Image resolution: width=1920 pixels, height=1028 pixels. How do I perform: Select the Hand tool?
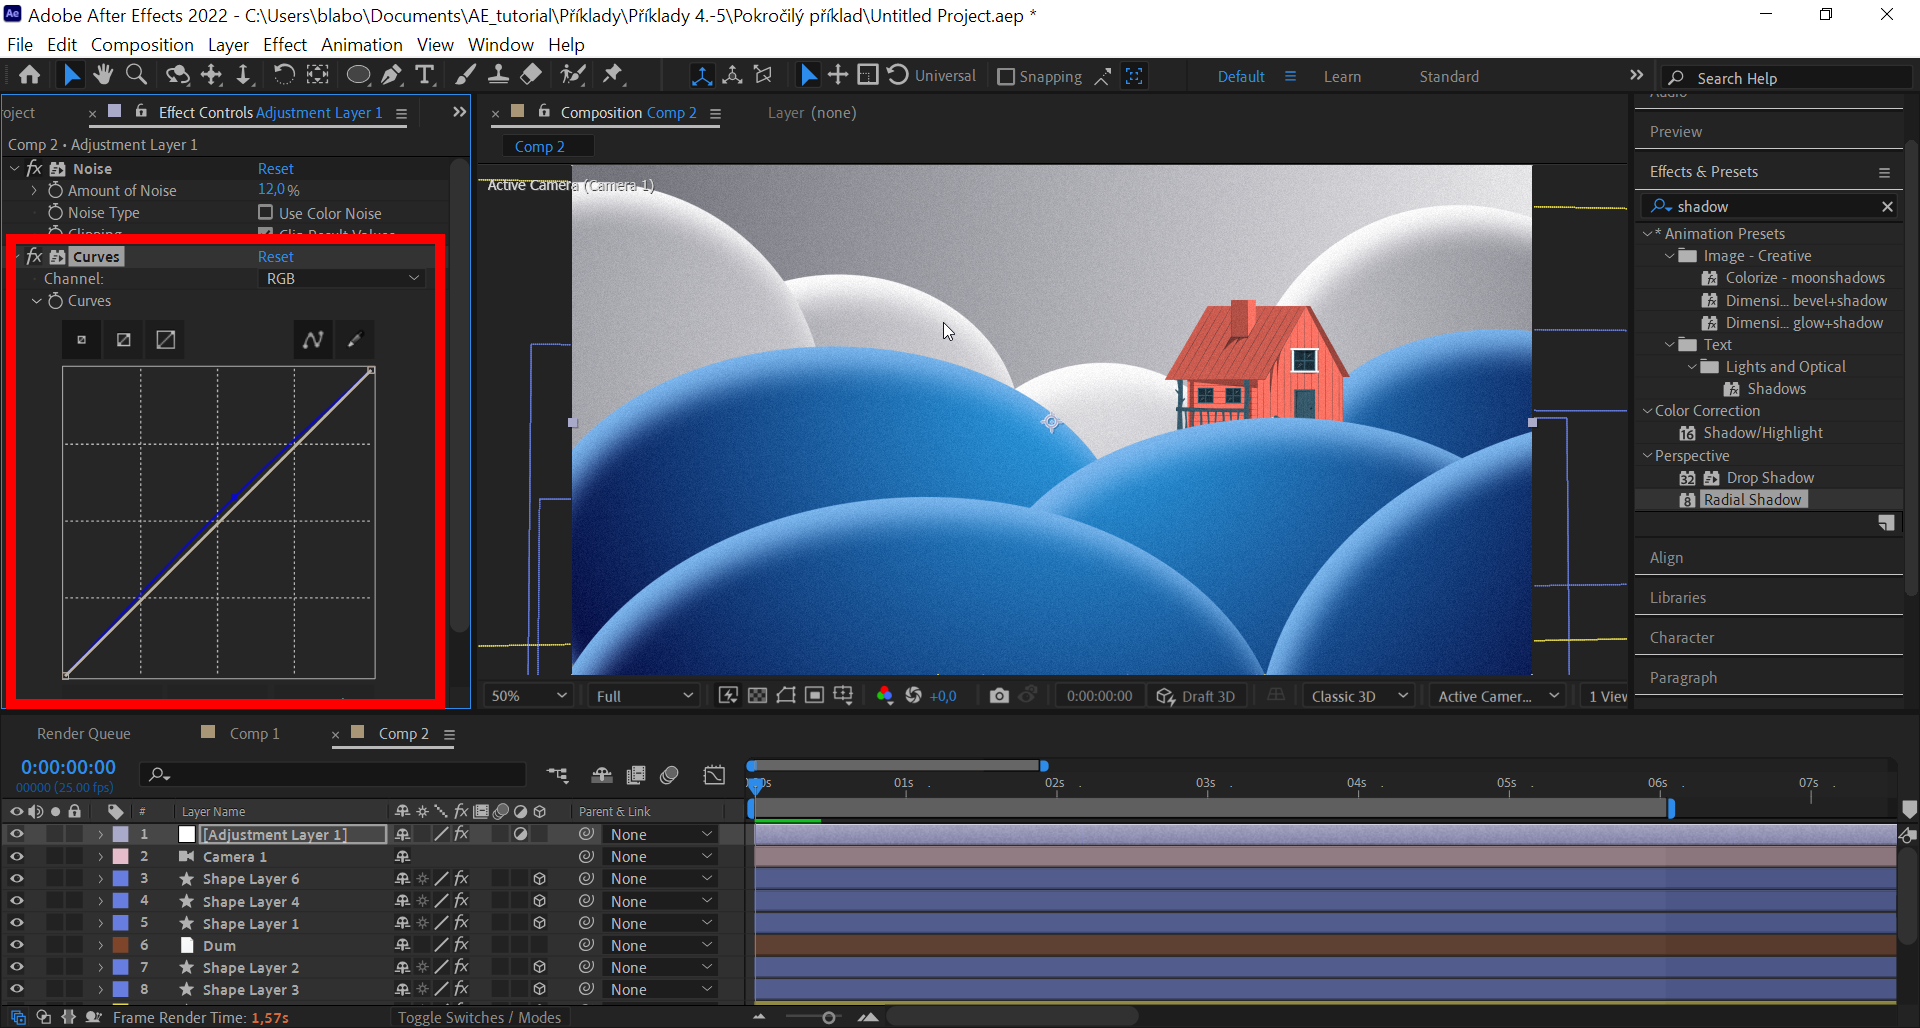(103, 74)
